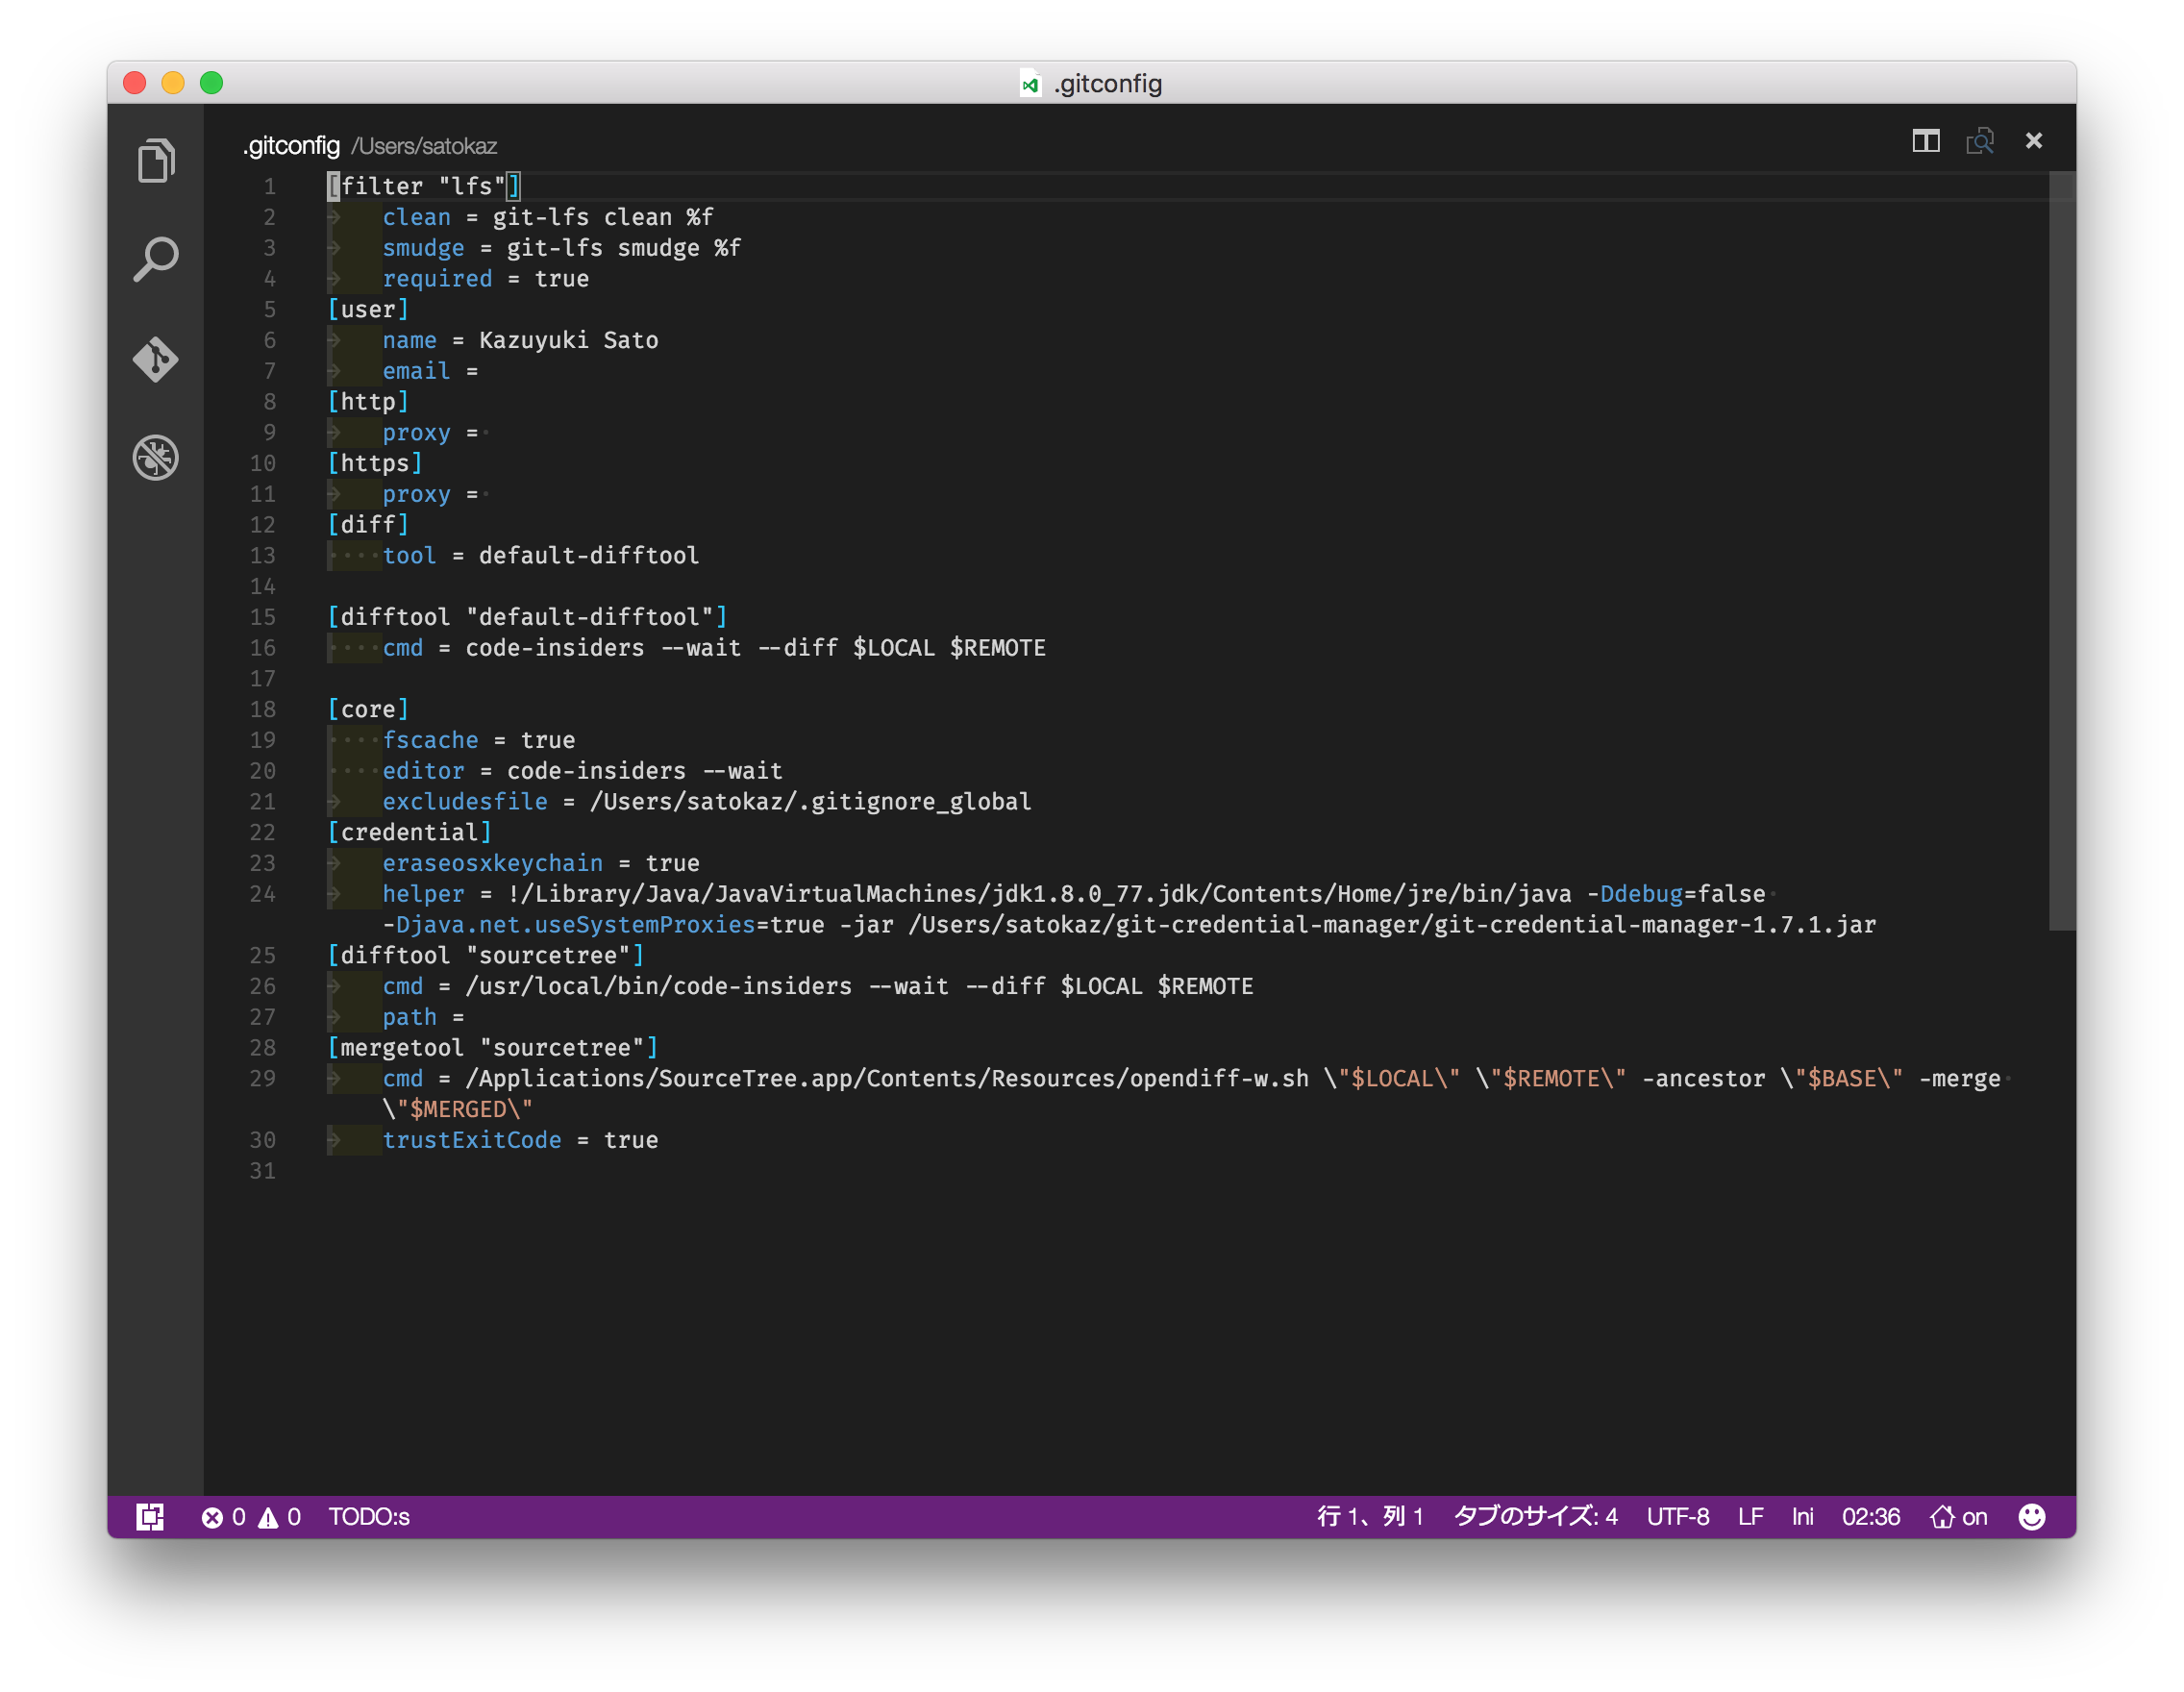
Task: Click the icon at far left of status bar
Action: pyautogui.click(x=150, y=1517)
